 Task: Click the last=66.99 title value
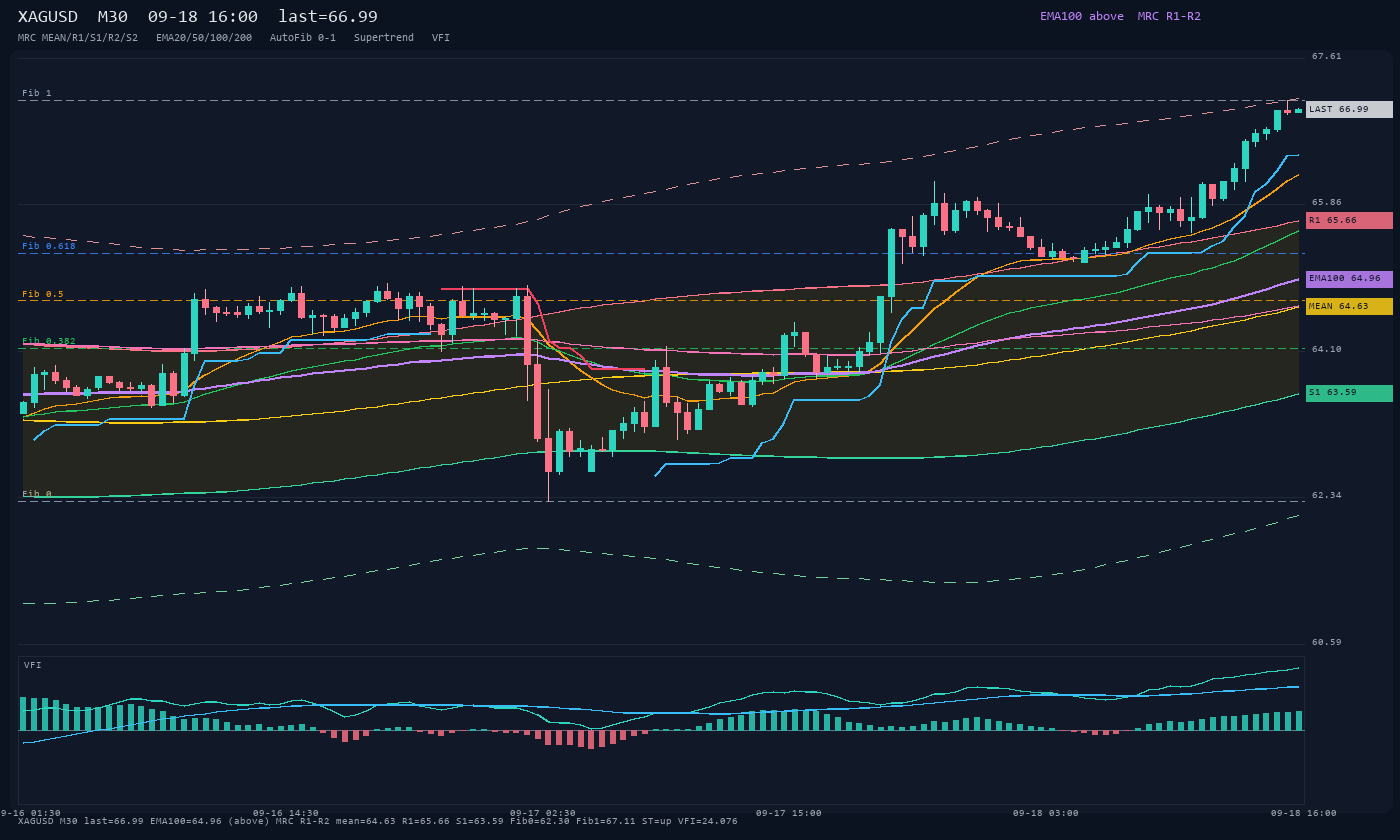(328, 16)
